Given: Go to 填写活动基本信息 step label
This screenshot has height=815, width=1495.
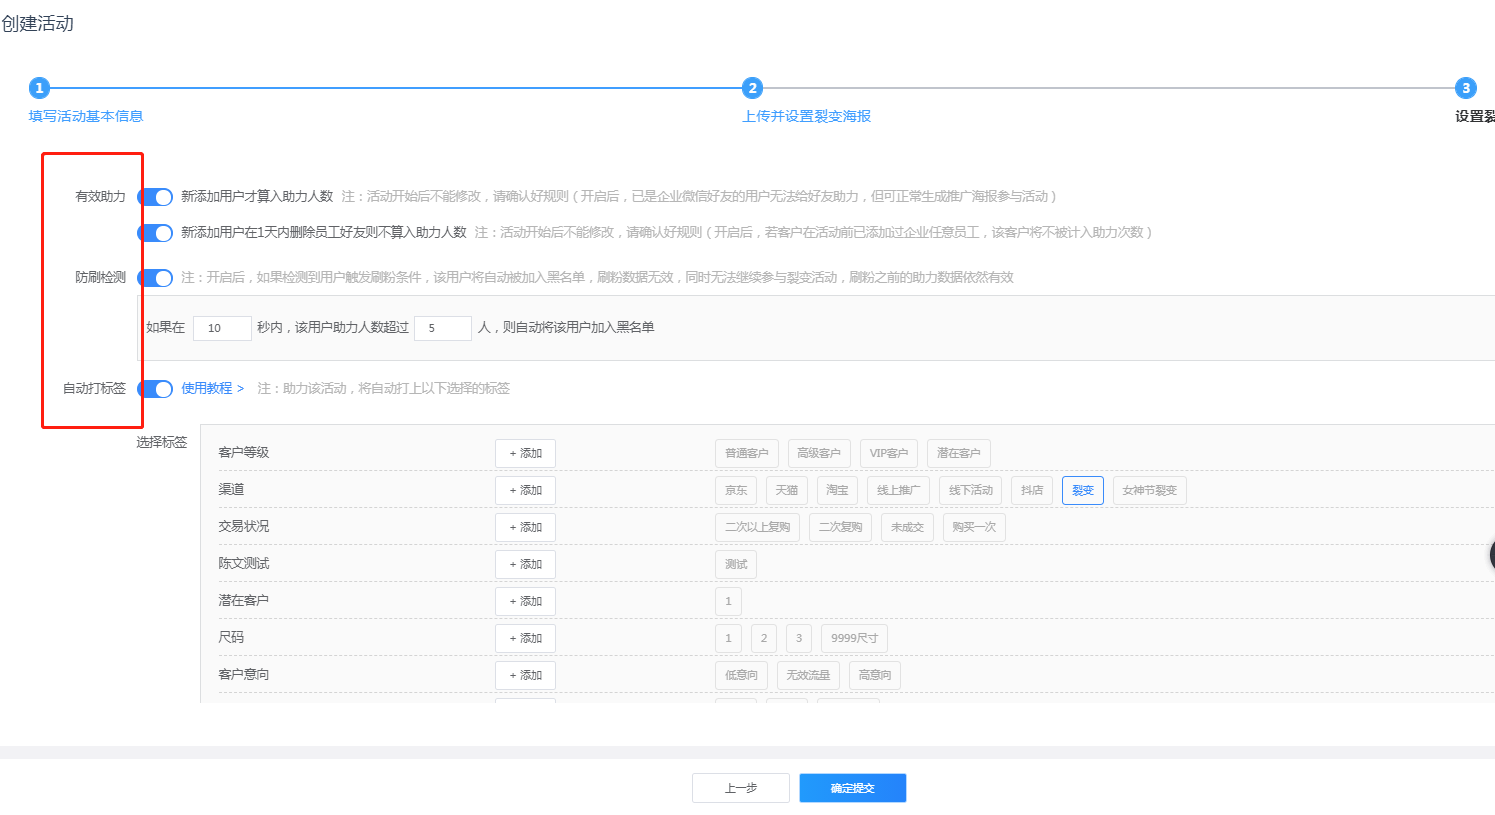Looking at the screenshot, I should pyautogui.click(x=86, y=116).
